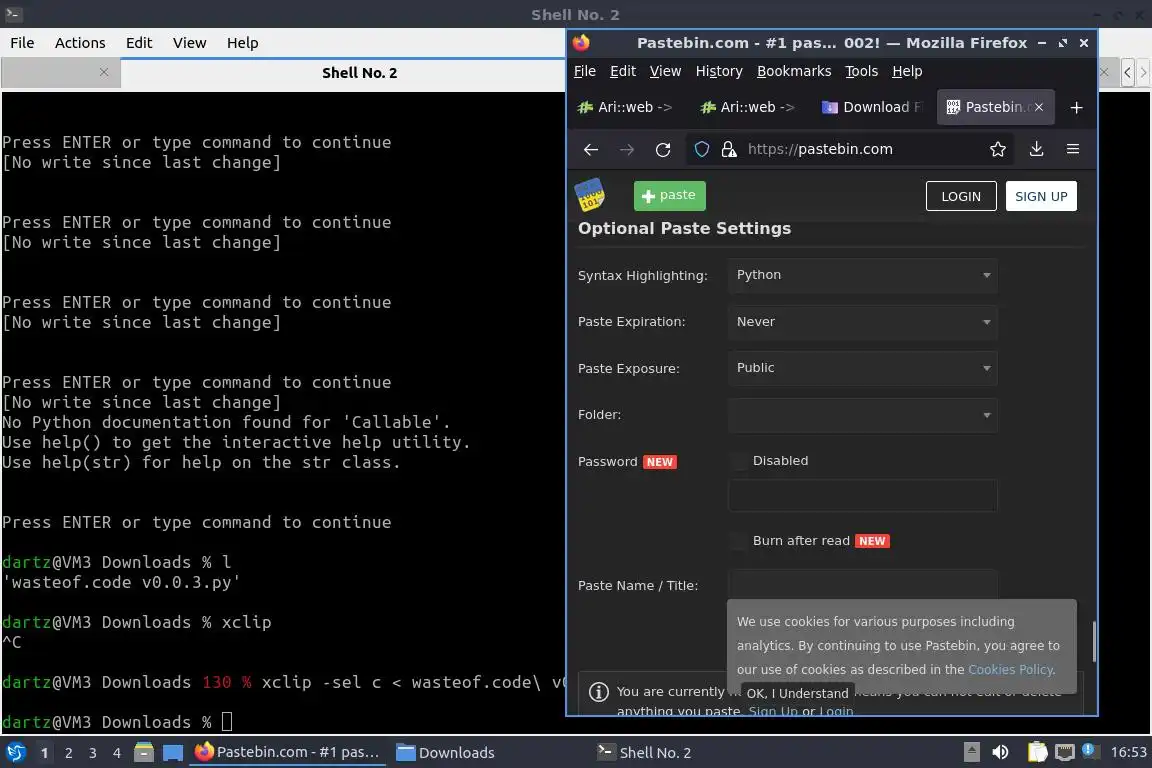Viewport: 1152px width, 768px height.
Task: Open the Lubuntu start menu icon
Action: click(x=15, y=752)
